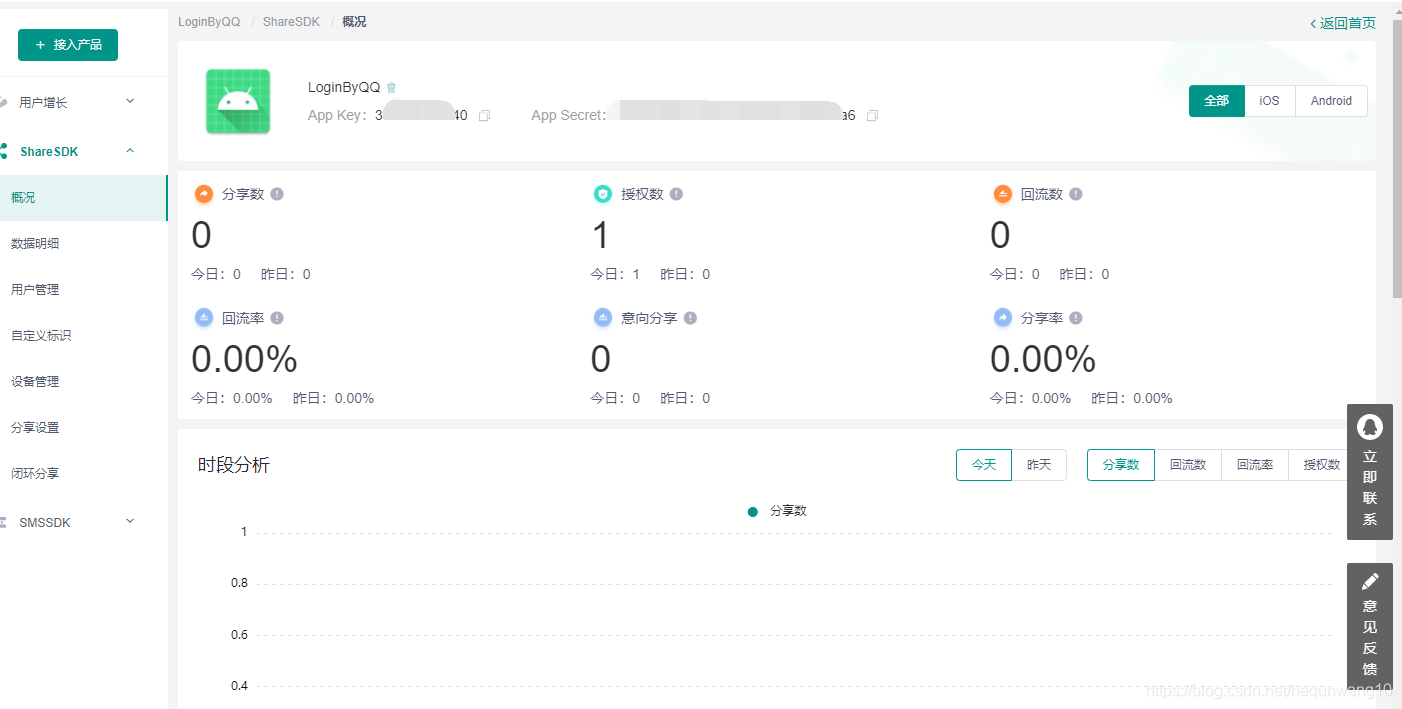Select the 全部 platform filter
The image size is (1402, 709).
pos(1217,101)
